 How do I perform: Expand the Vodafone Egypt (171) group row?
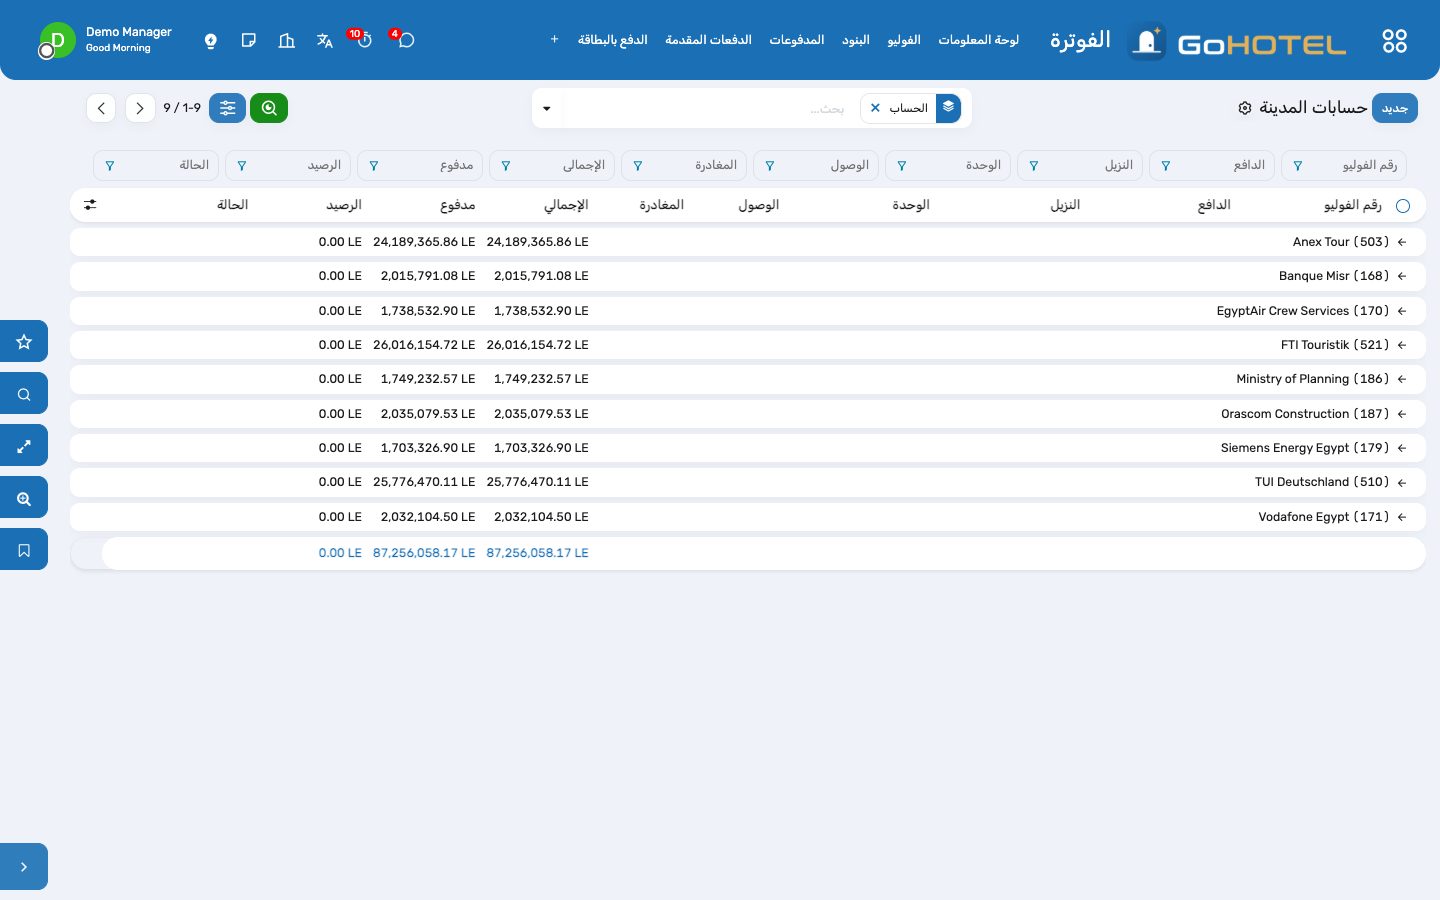click(x=747, y=517)
